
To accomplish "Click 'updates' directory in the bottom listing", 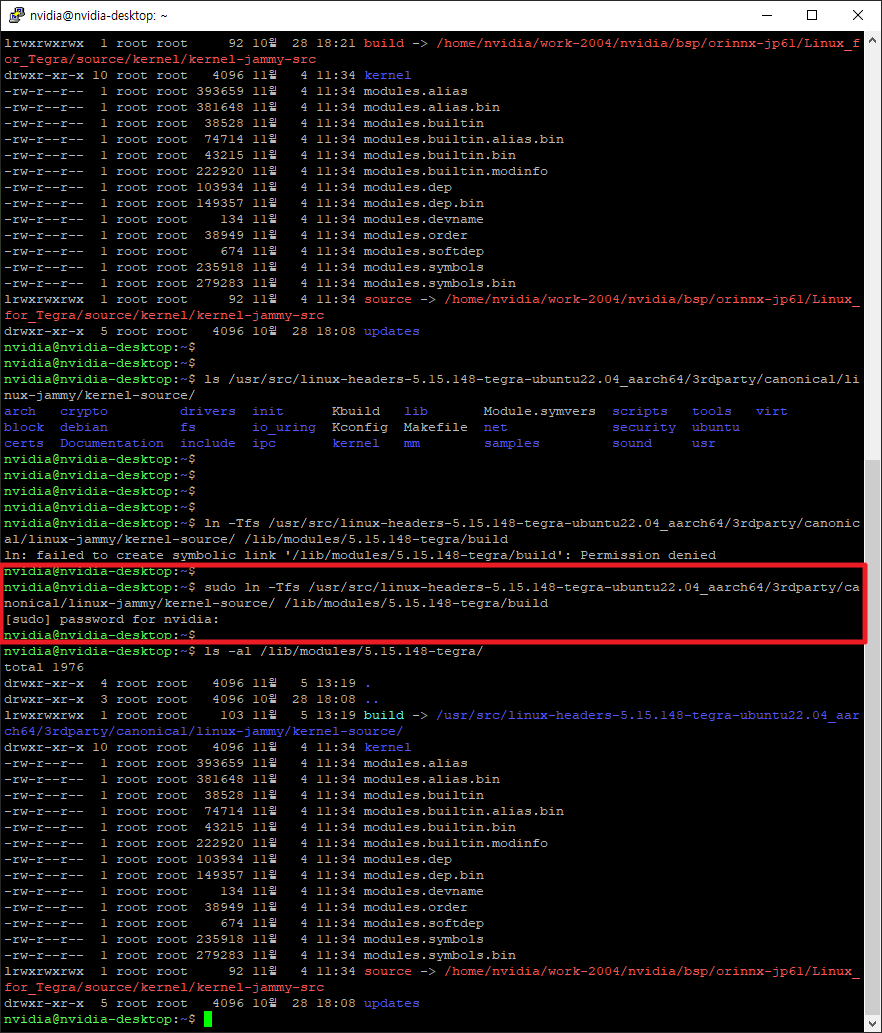I will (x=391, y=1003).
